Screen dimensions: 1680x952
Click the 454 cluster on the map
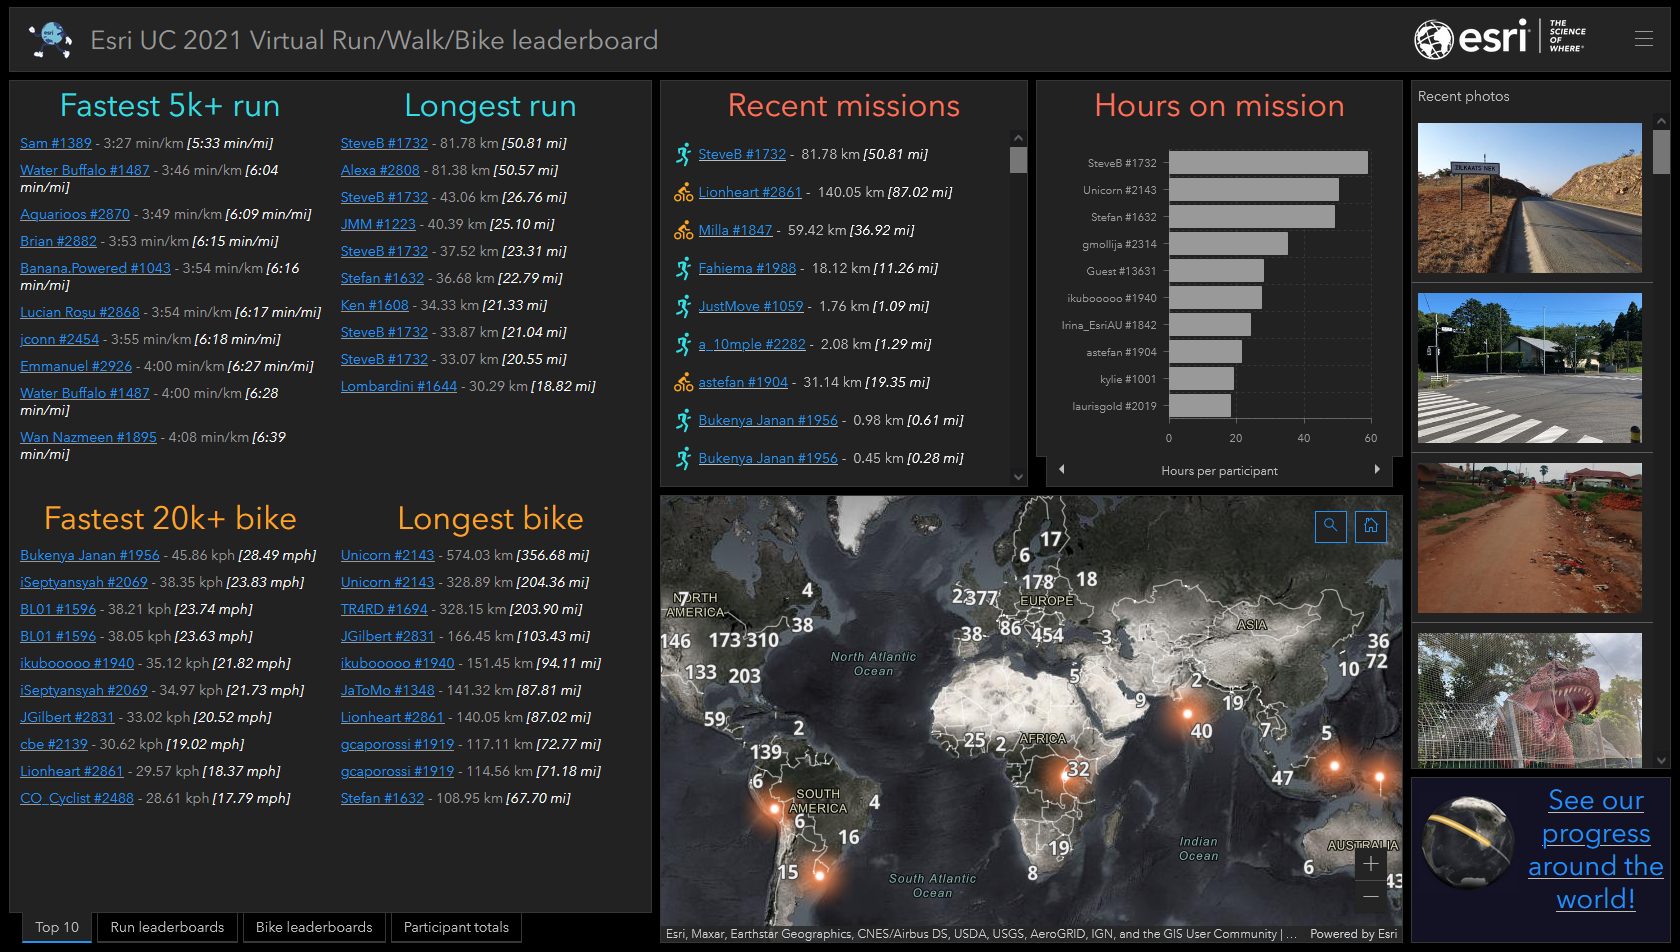coord(1048,635)
